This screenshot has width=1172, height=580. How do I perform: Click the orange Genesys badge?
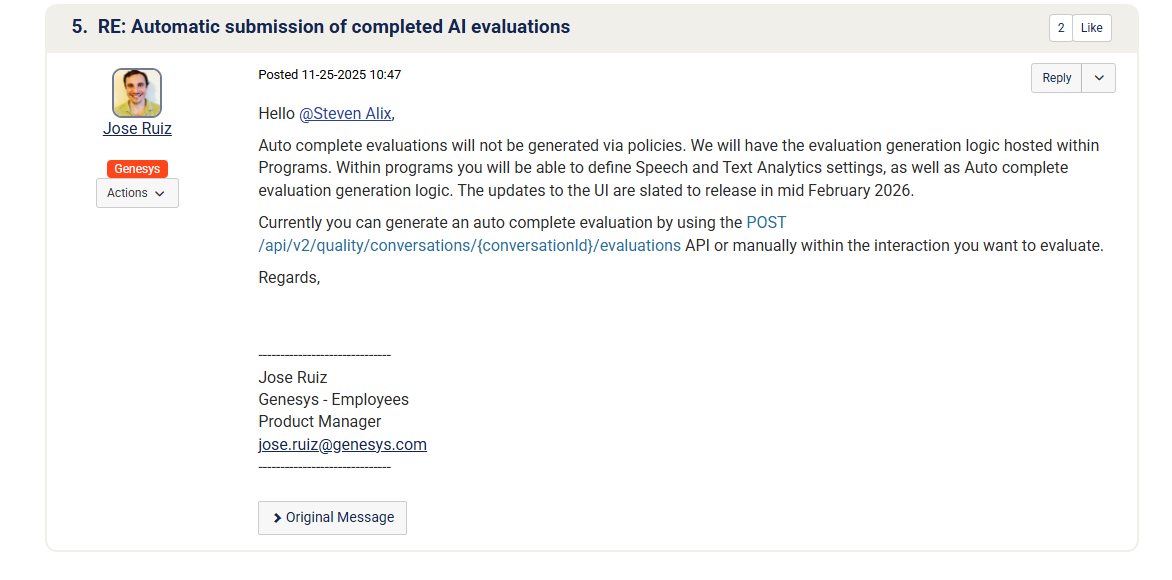pyautogui.click(x=137, y=169)
